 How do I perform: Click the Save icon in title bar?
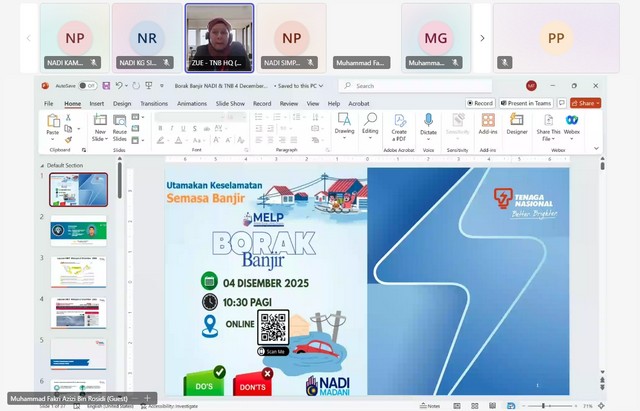click(x=106, y=86)
